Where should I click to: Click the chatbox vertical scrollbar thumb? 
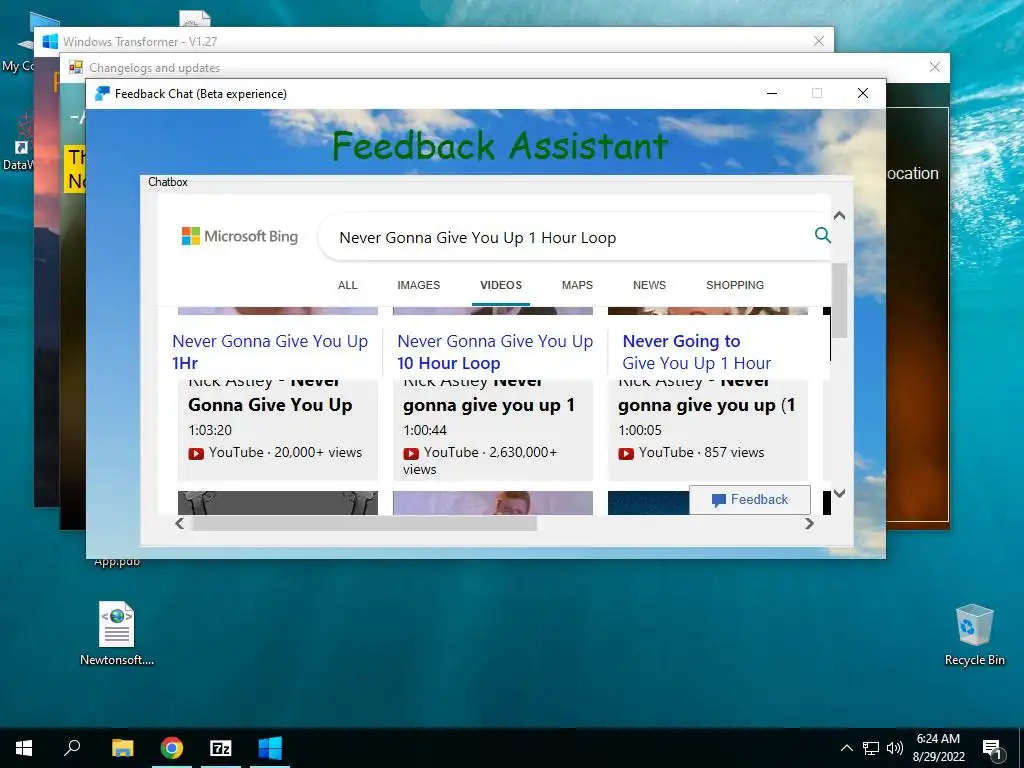coord(840,300)
